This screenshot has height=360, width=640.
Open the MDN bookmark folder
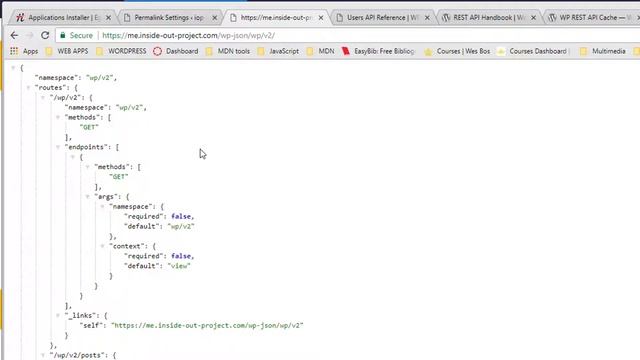tap(320, 51)
